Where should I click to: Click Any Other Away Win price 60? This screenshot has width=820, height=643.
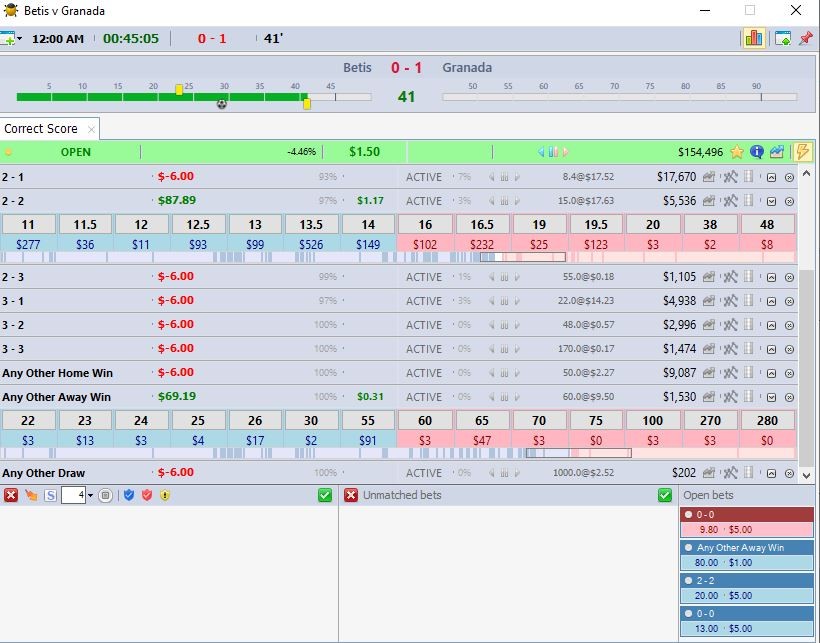coord(425,420)
